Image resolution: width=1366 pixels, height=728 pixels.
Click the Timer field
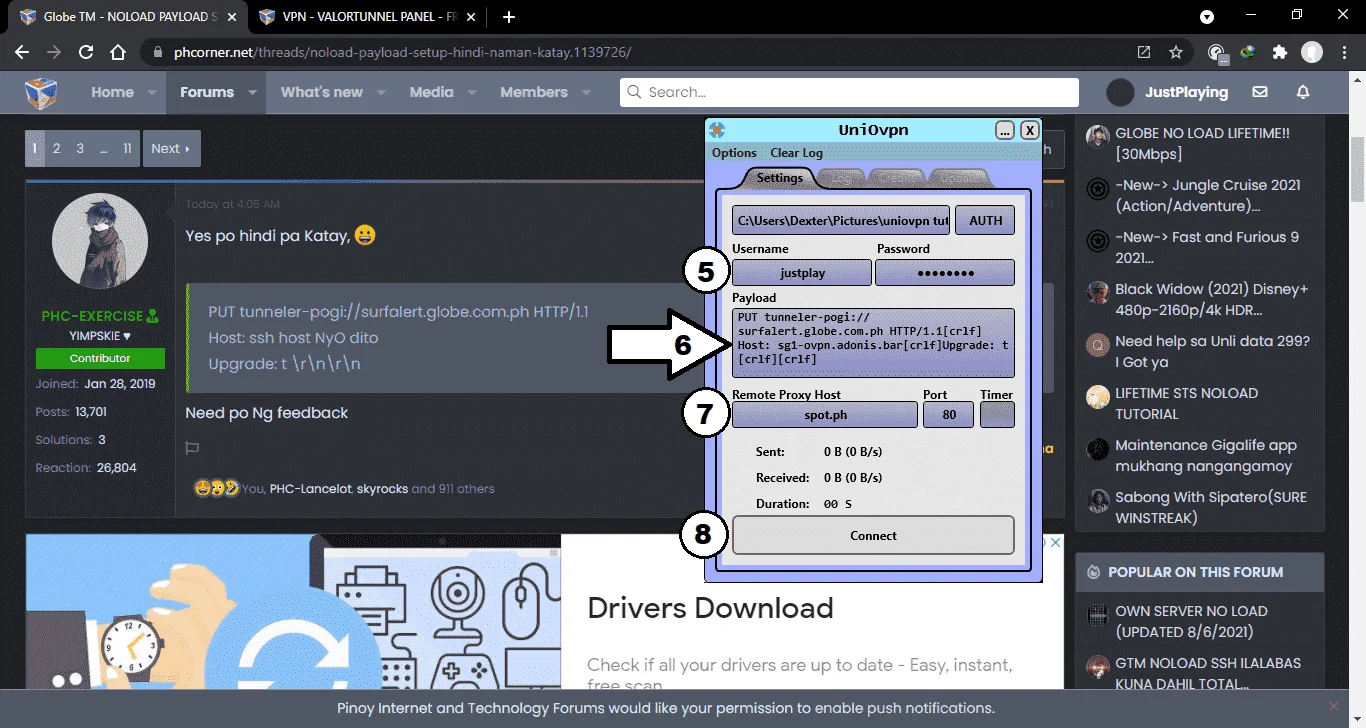click(997, 414)
